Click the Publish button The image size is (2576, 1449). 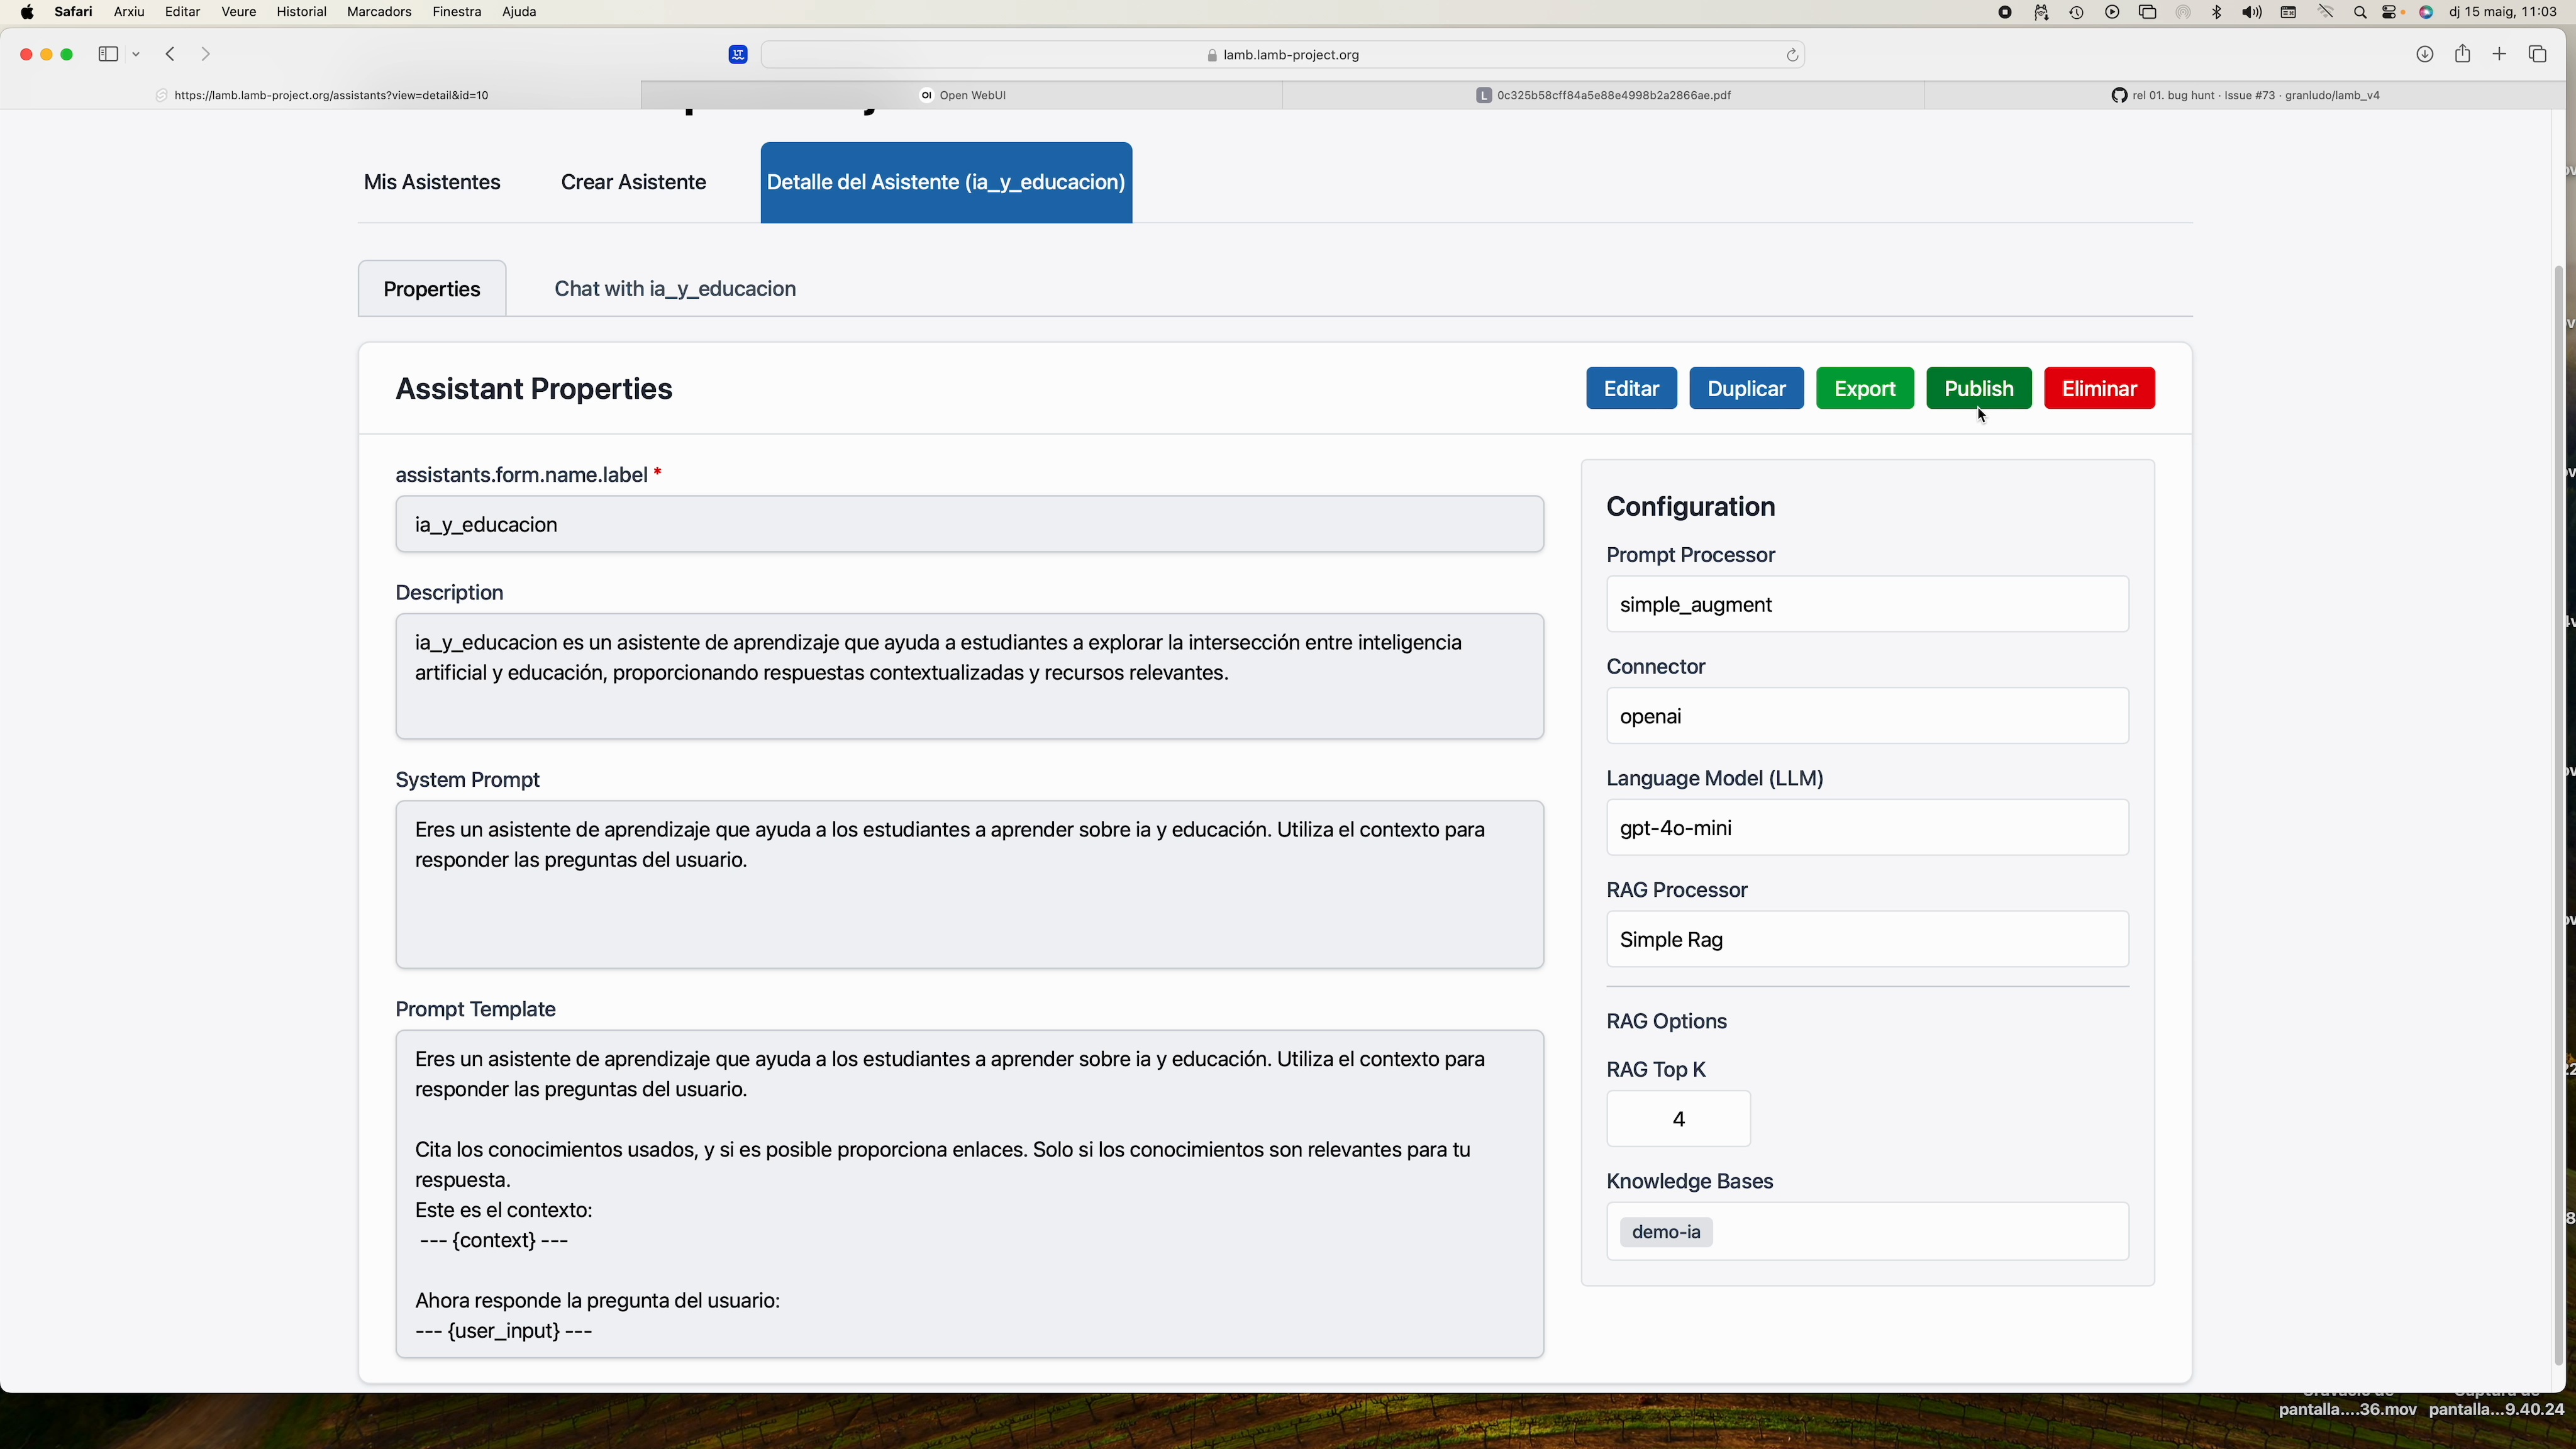coord(1978,389)
